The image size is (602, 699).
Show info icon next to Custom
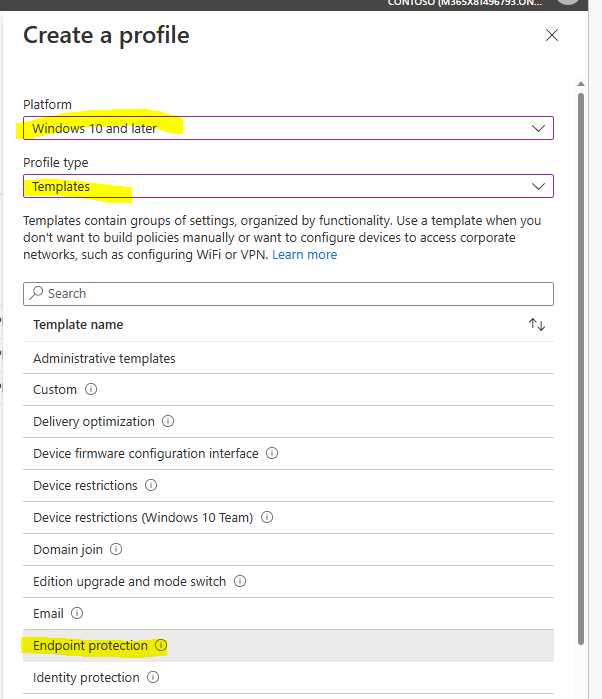(x=91, y=389)
